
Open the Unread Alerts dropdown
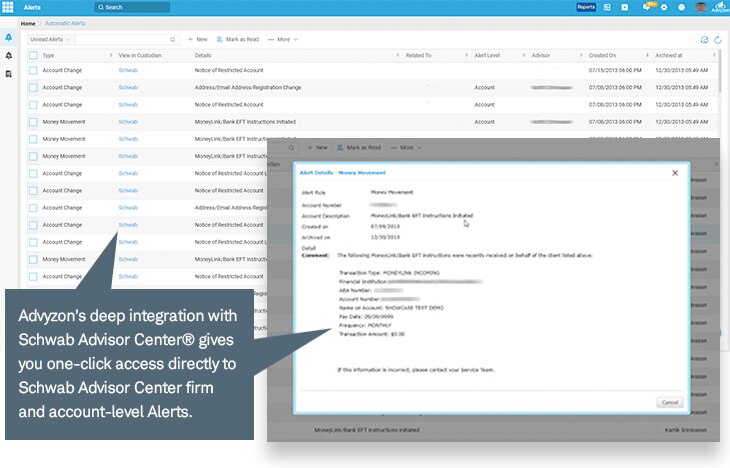click(50, 40)
